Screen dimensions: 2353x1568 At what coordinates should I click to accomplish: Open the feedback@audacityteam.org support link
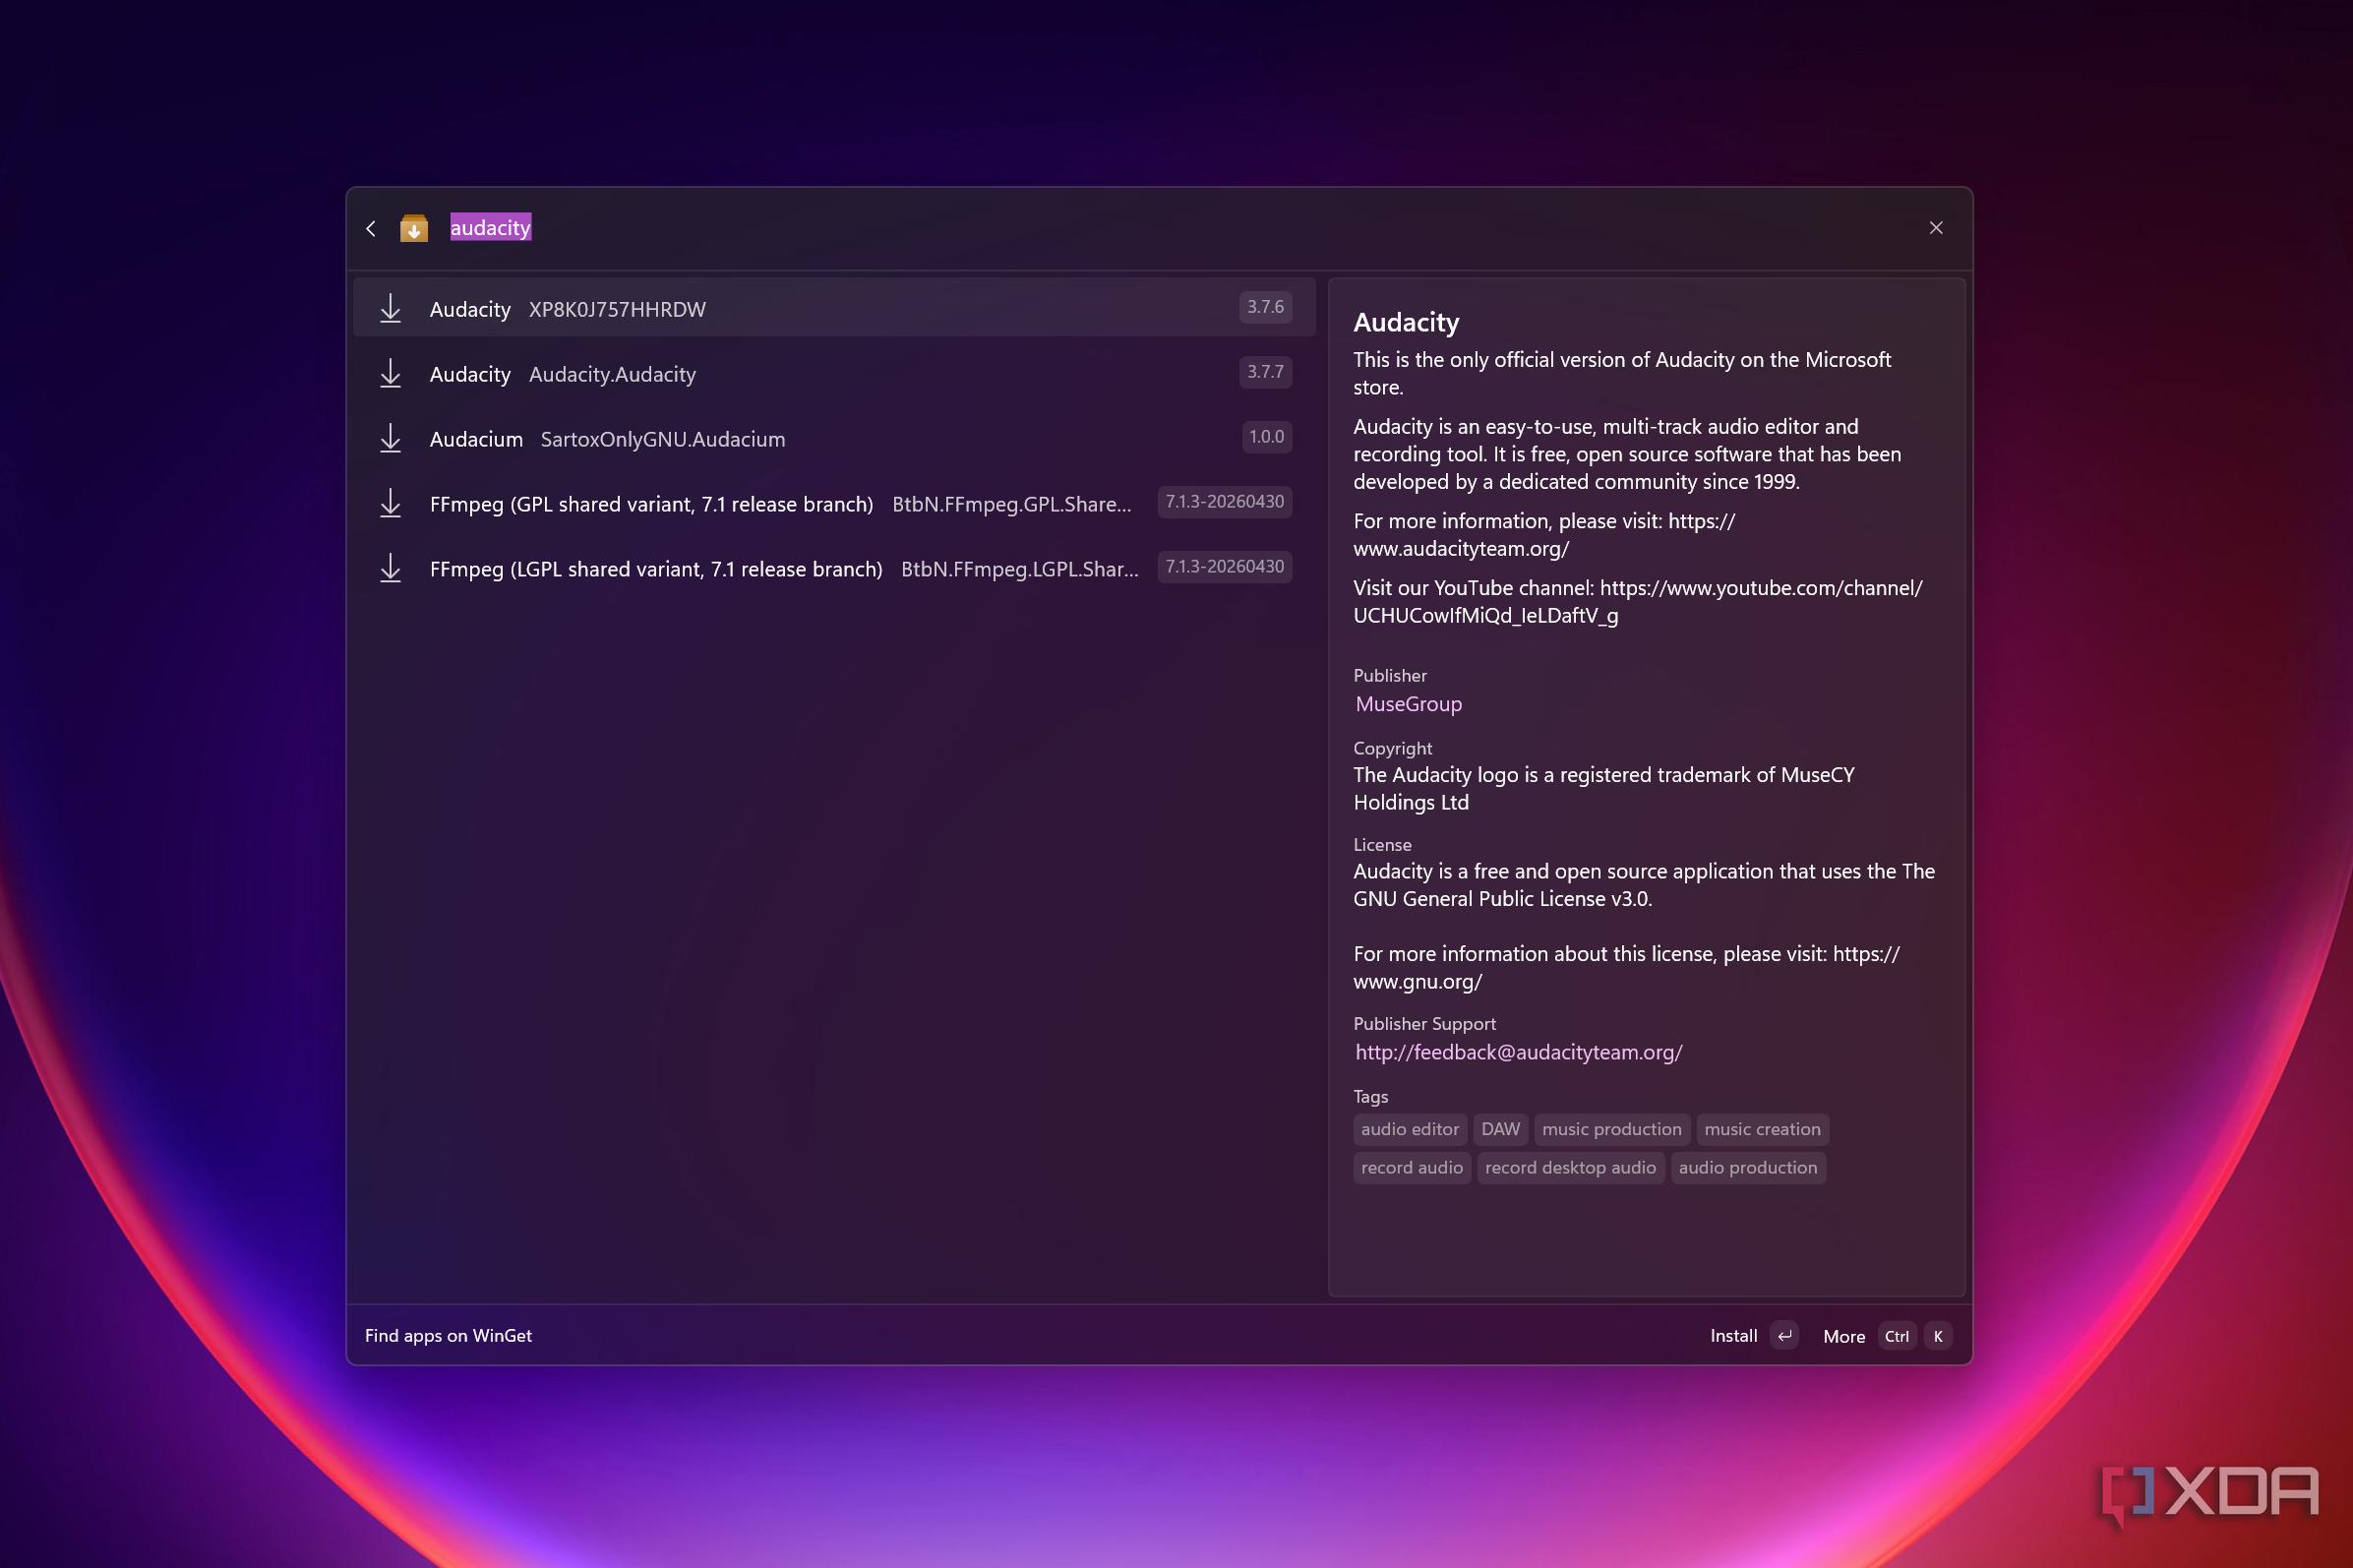(1518, 1052)
